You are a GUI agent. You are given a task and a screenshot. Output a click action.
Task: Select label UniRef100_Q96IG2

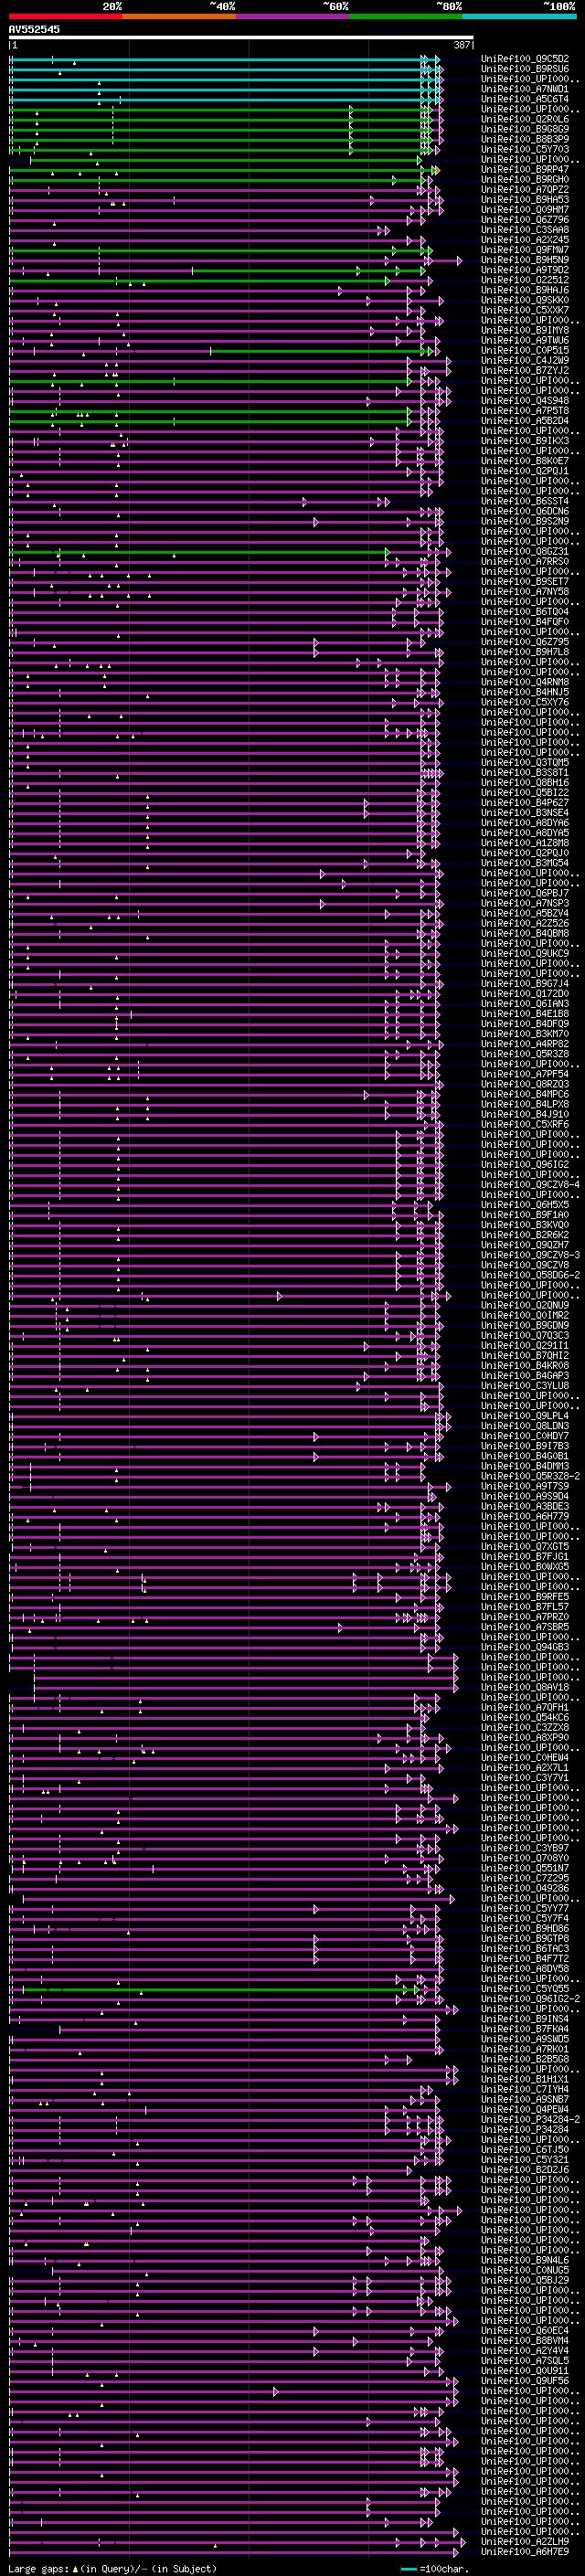[525, 1165]
